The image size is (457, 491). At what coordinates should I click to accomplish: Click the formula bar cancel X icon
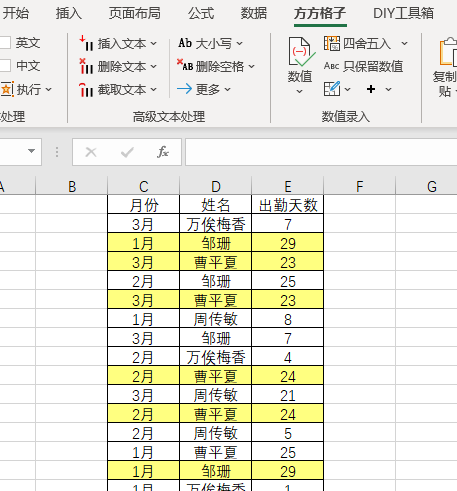(x=91, y=152)
